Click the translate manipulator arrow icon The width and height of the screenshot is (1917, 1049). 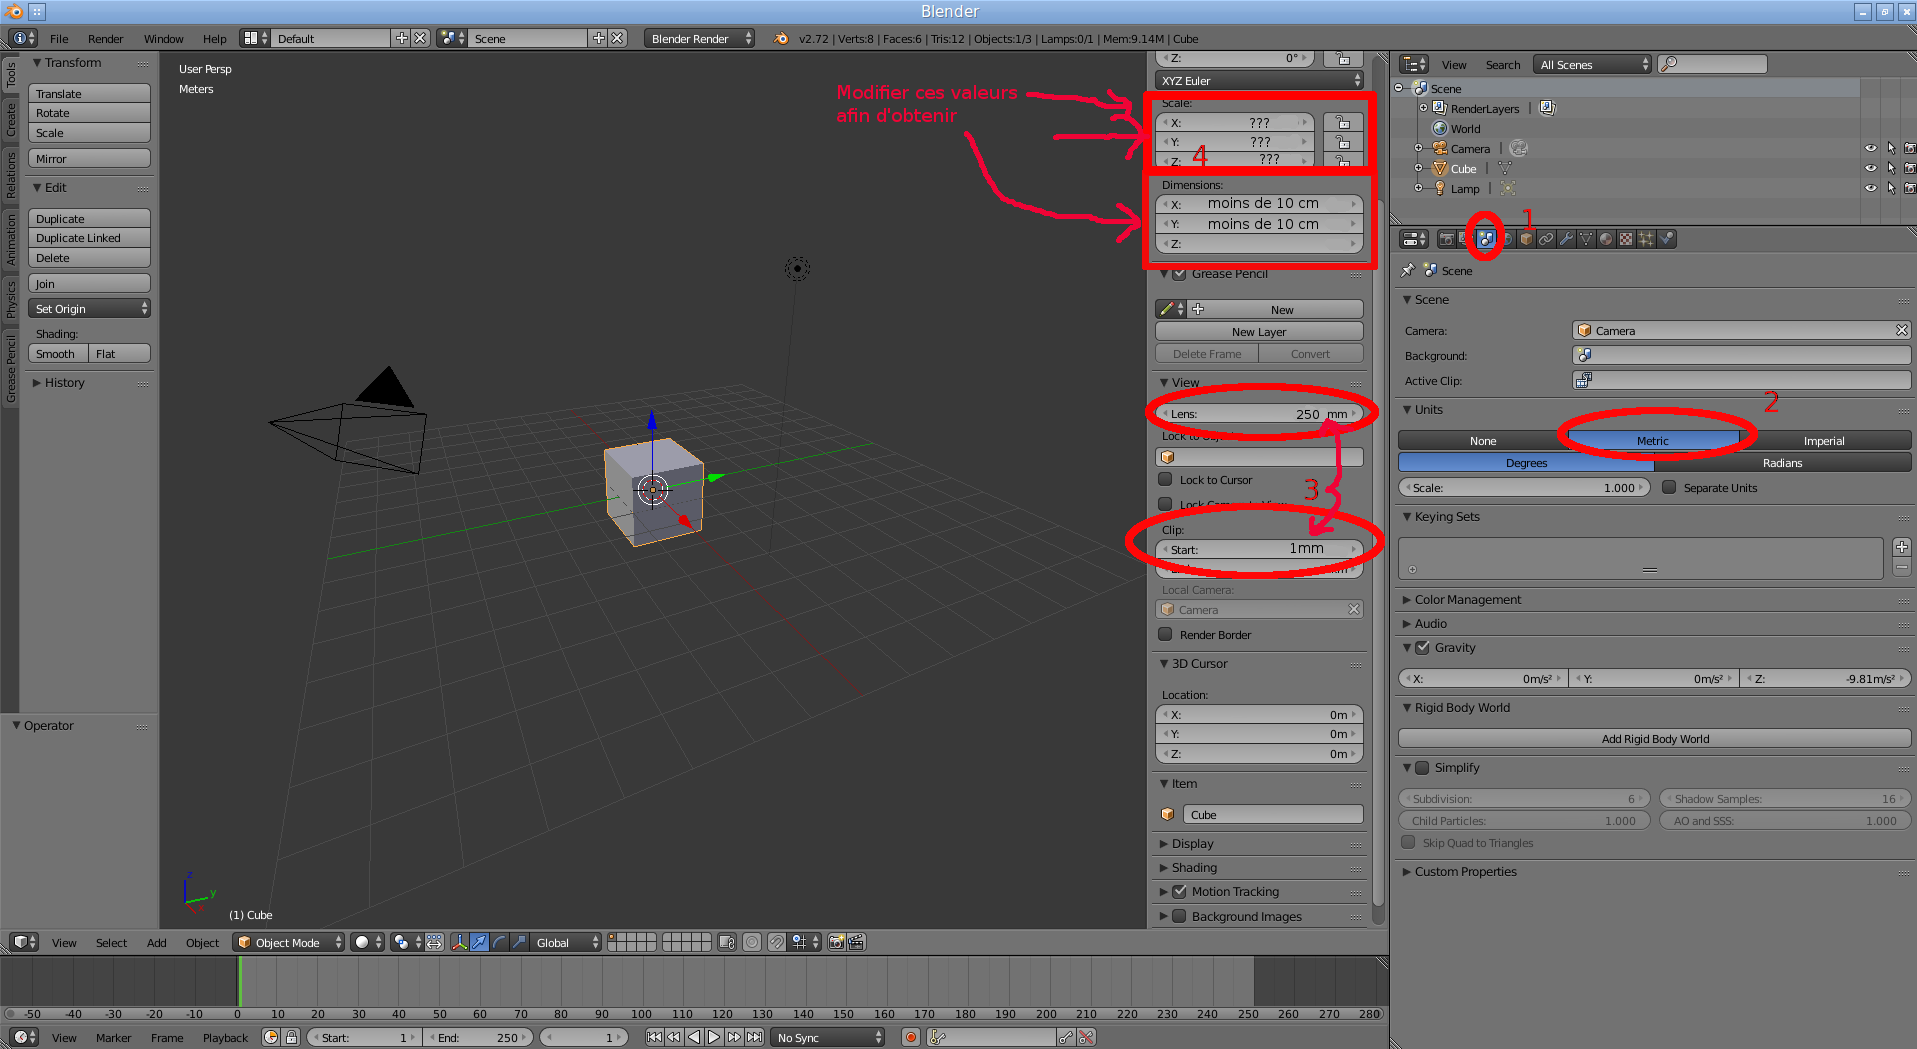(480, 942)
